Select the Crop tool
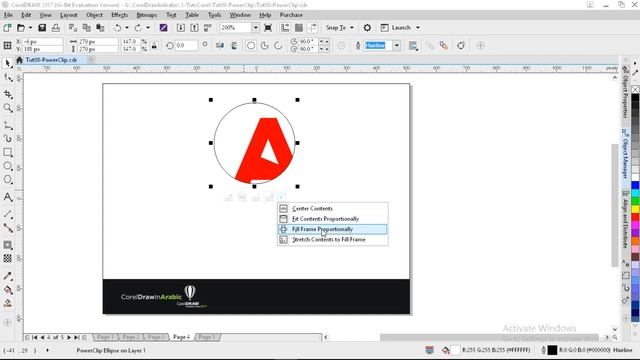 (7, 94)
